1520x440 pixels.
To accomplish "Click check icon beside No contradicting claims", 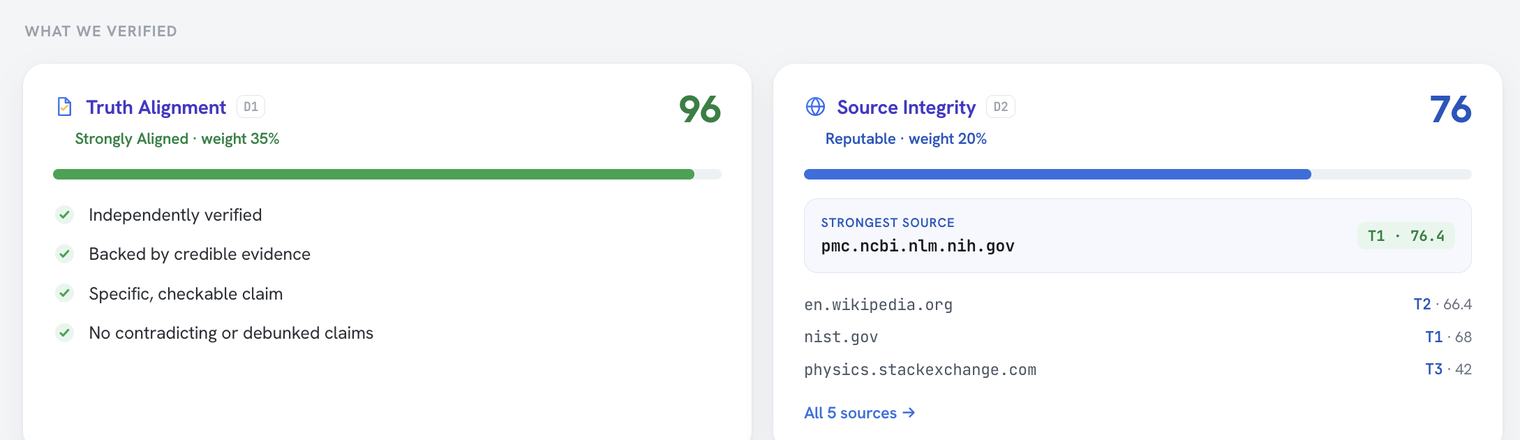I will coord(64,332).
